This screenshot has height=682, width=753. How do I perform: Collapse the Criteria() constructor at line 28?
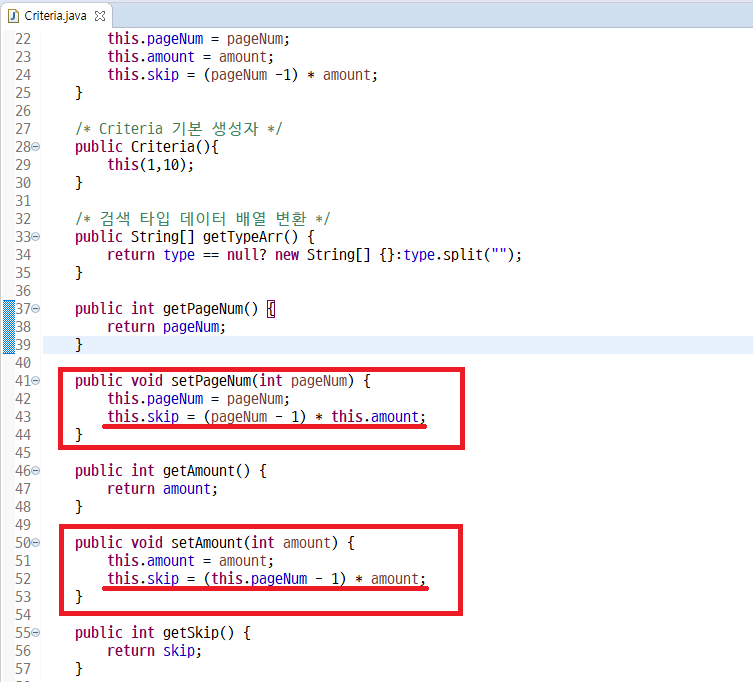[36, 146]
